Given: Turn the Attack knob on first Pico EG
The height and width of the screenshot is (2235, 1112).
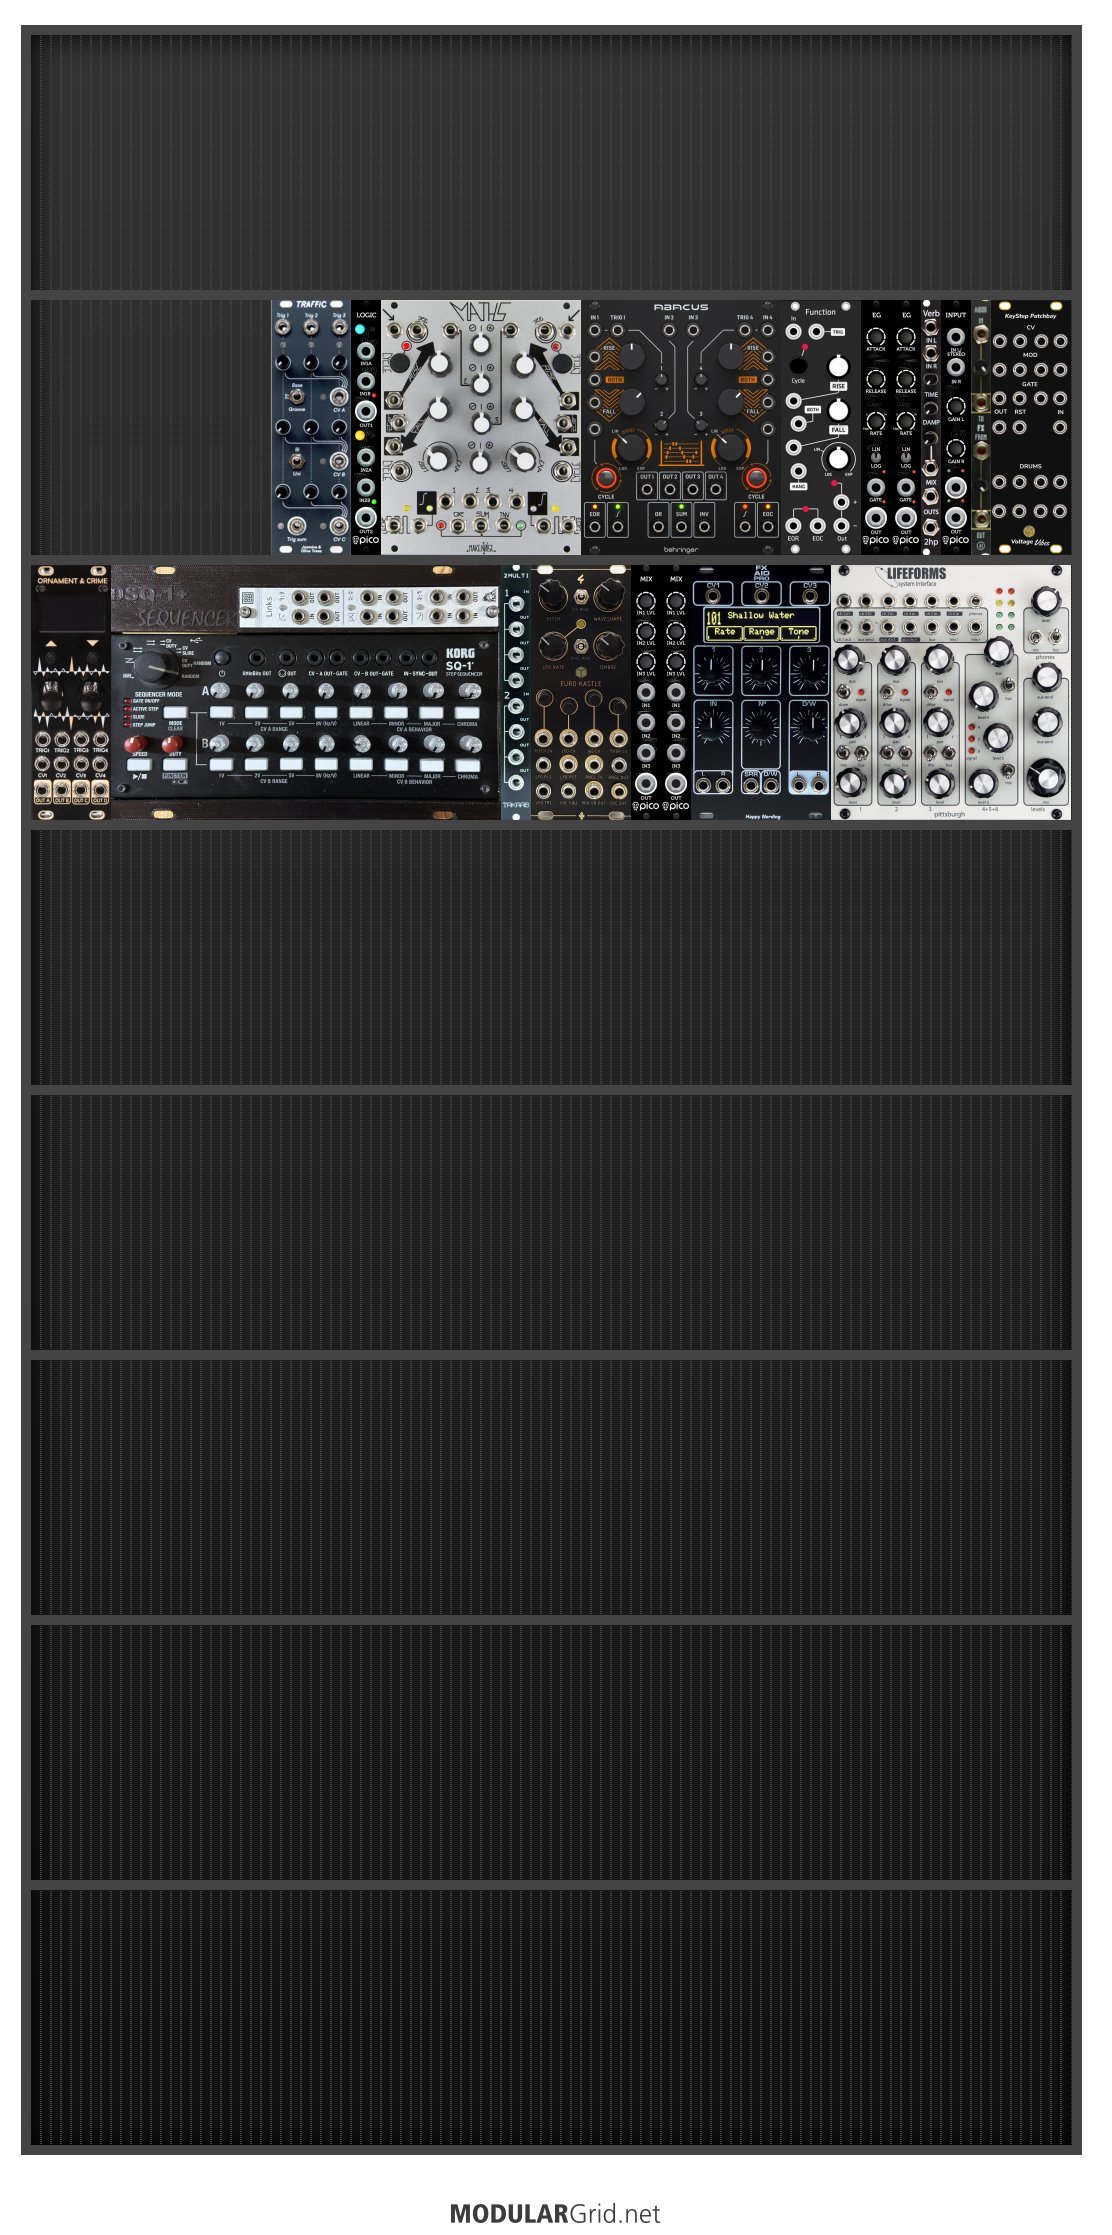Looking at the screenshot, I should coord(875,337).
